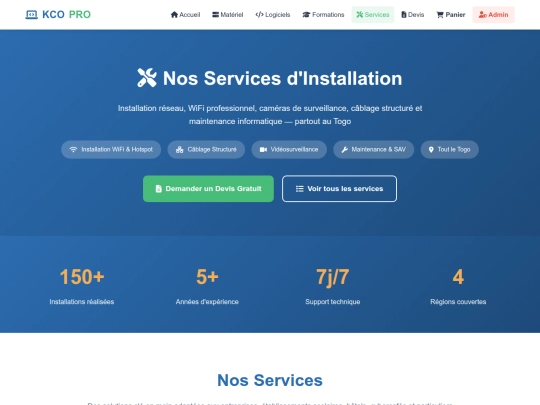Open the Formations menu item
Viewport: 540px width, 405px height.
click(323, 14)
